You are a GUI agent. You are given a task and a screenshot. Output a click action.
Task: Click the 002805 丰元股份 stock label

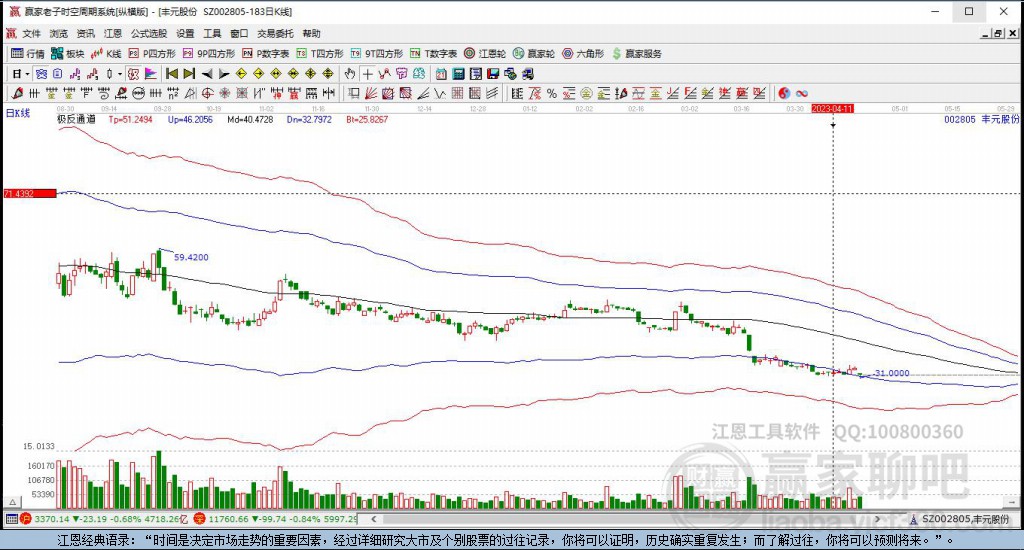click(982, 120)
